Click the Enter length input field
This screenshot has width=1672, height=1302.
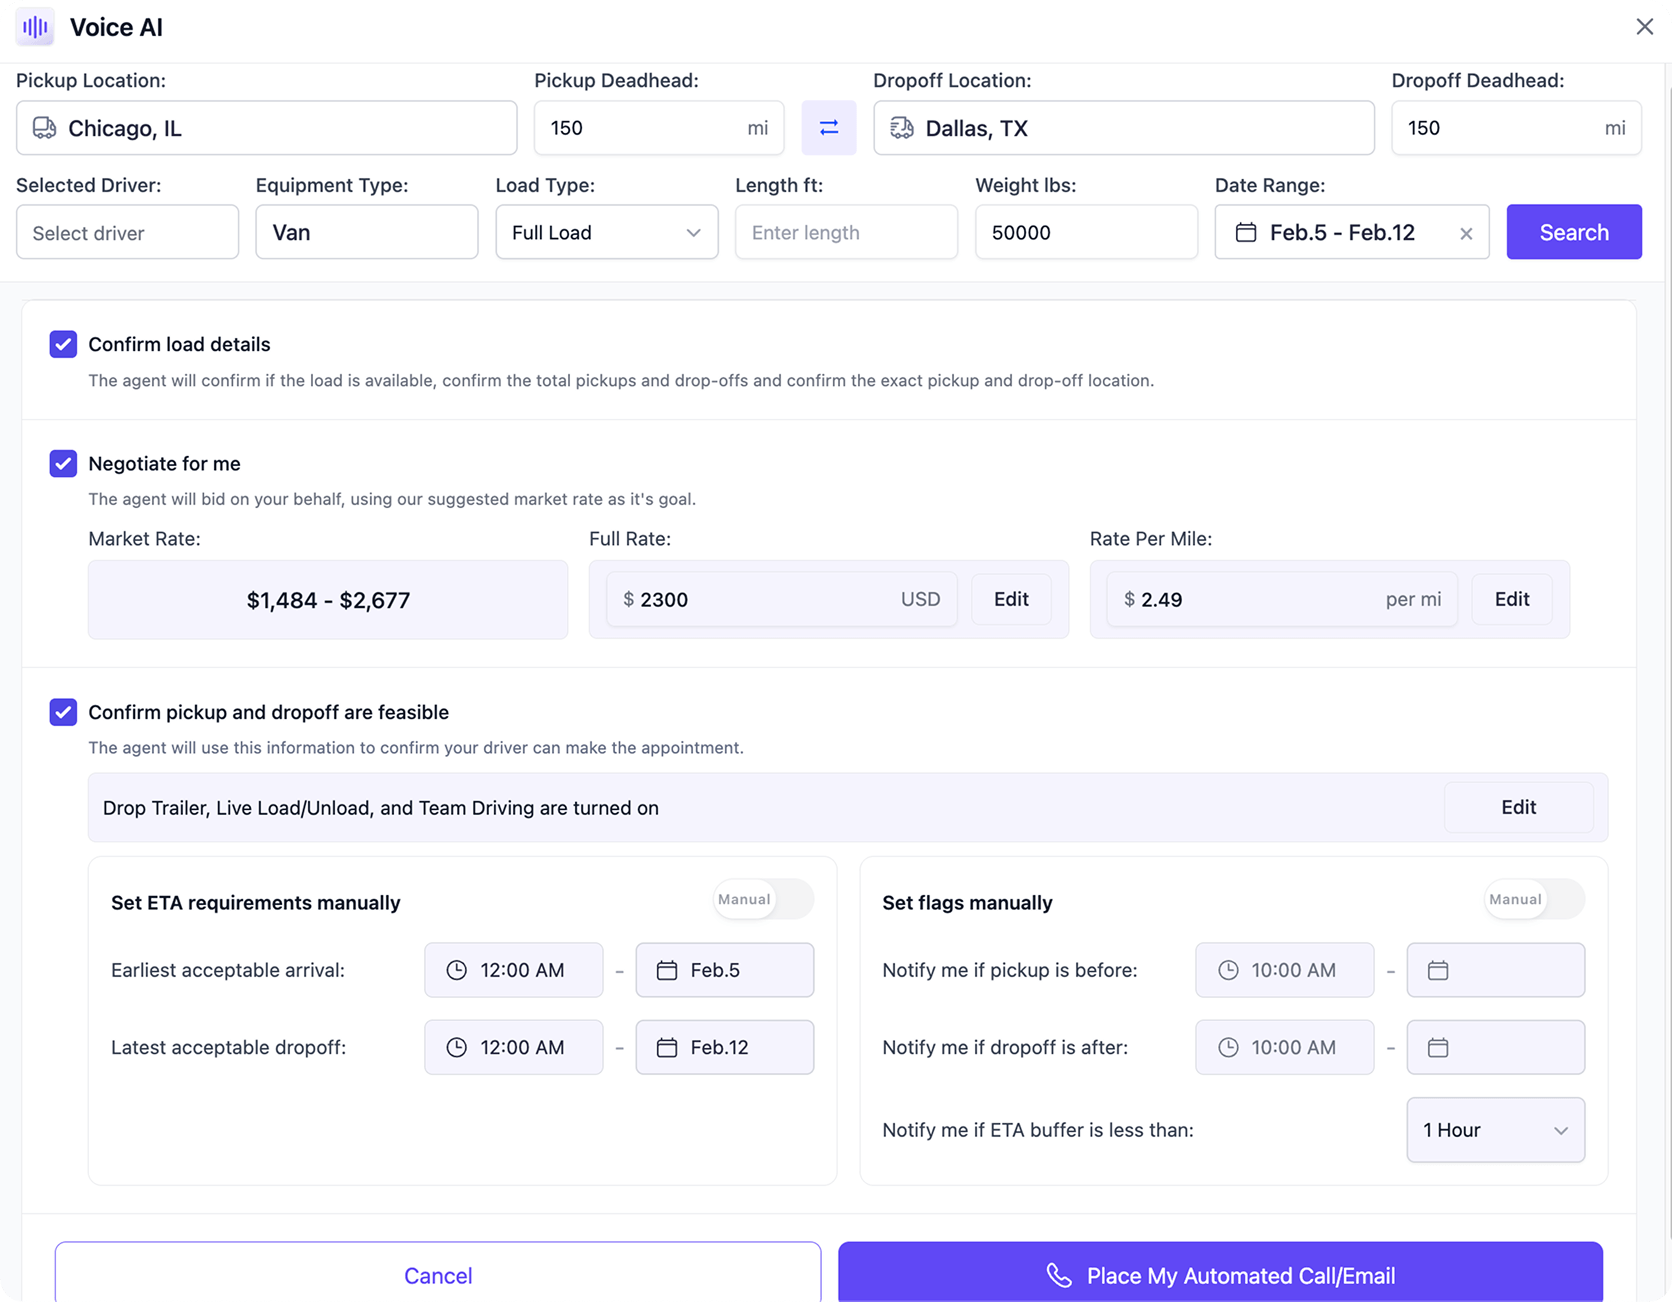pyautogui.click(x=846, y=233)
